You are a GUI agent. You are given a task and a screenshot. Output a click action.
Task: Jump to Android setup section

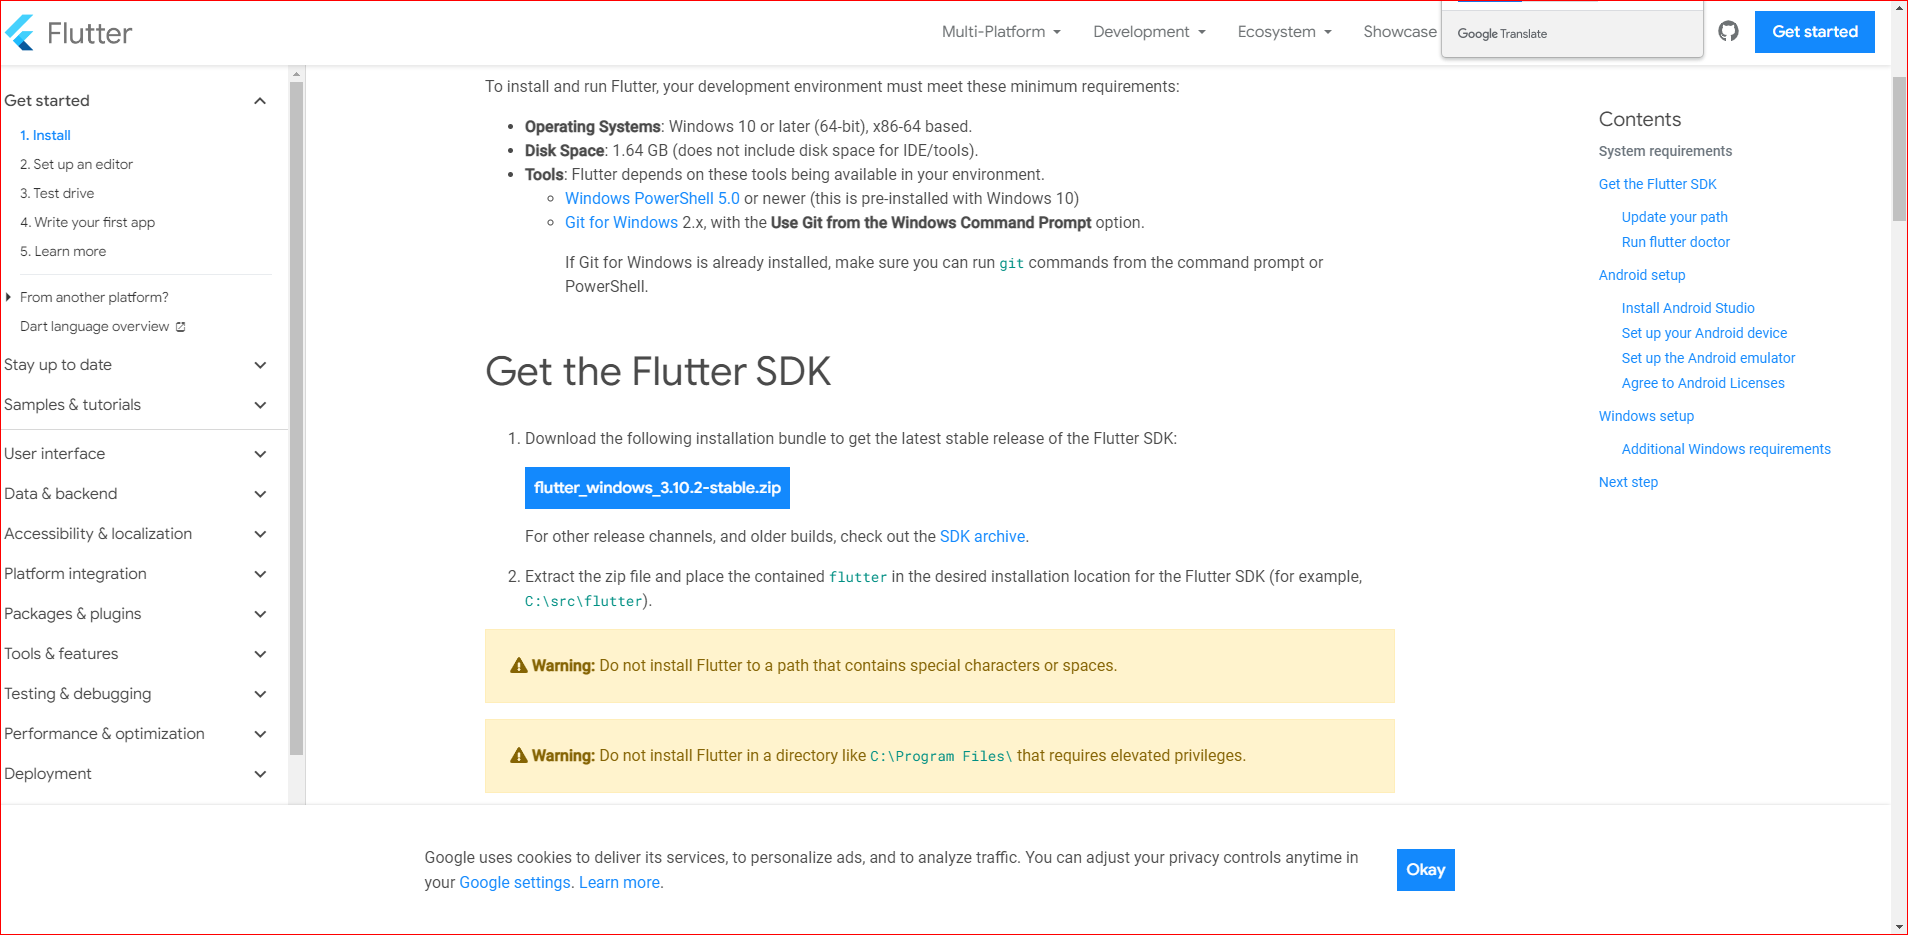point(1641,275)
